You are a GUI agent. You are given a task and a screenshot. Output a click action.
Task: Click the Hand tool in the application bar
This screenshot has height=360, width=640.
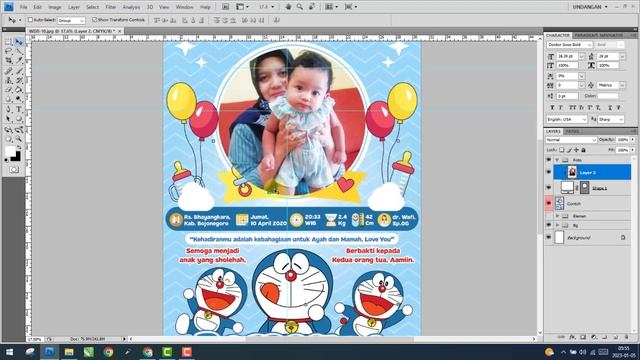click(288, 7)
